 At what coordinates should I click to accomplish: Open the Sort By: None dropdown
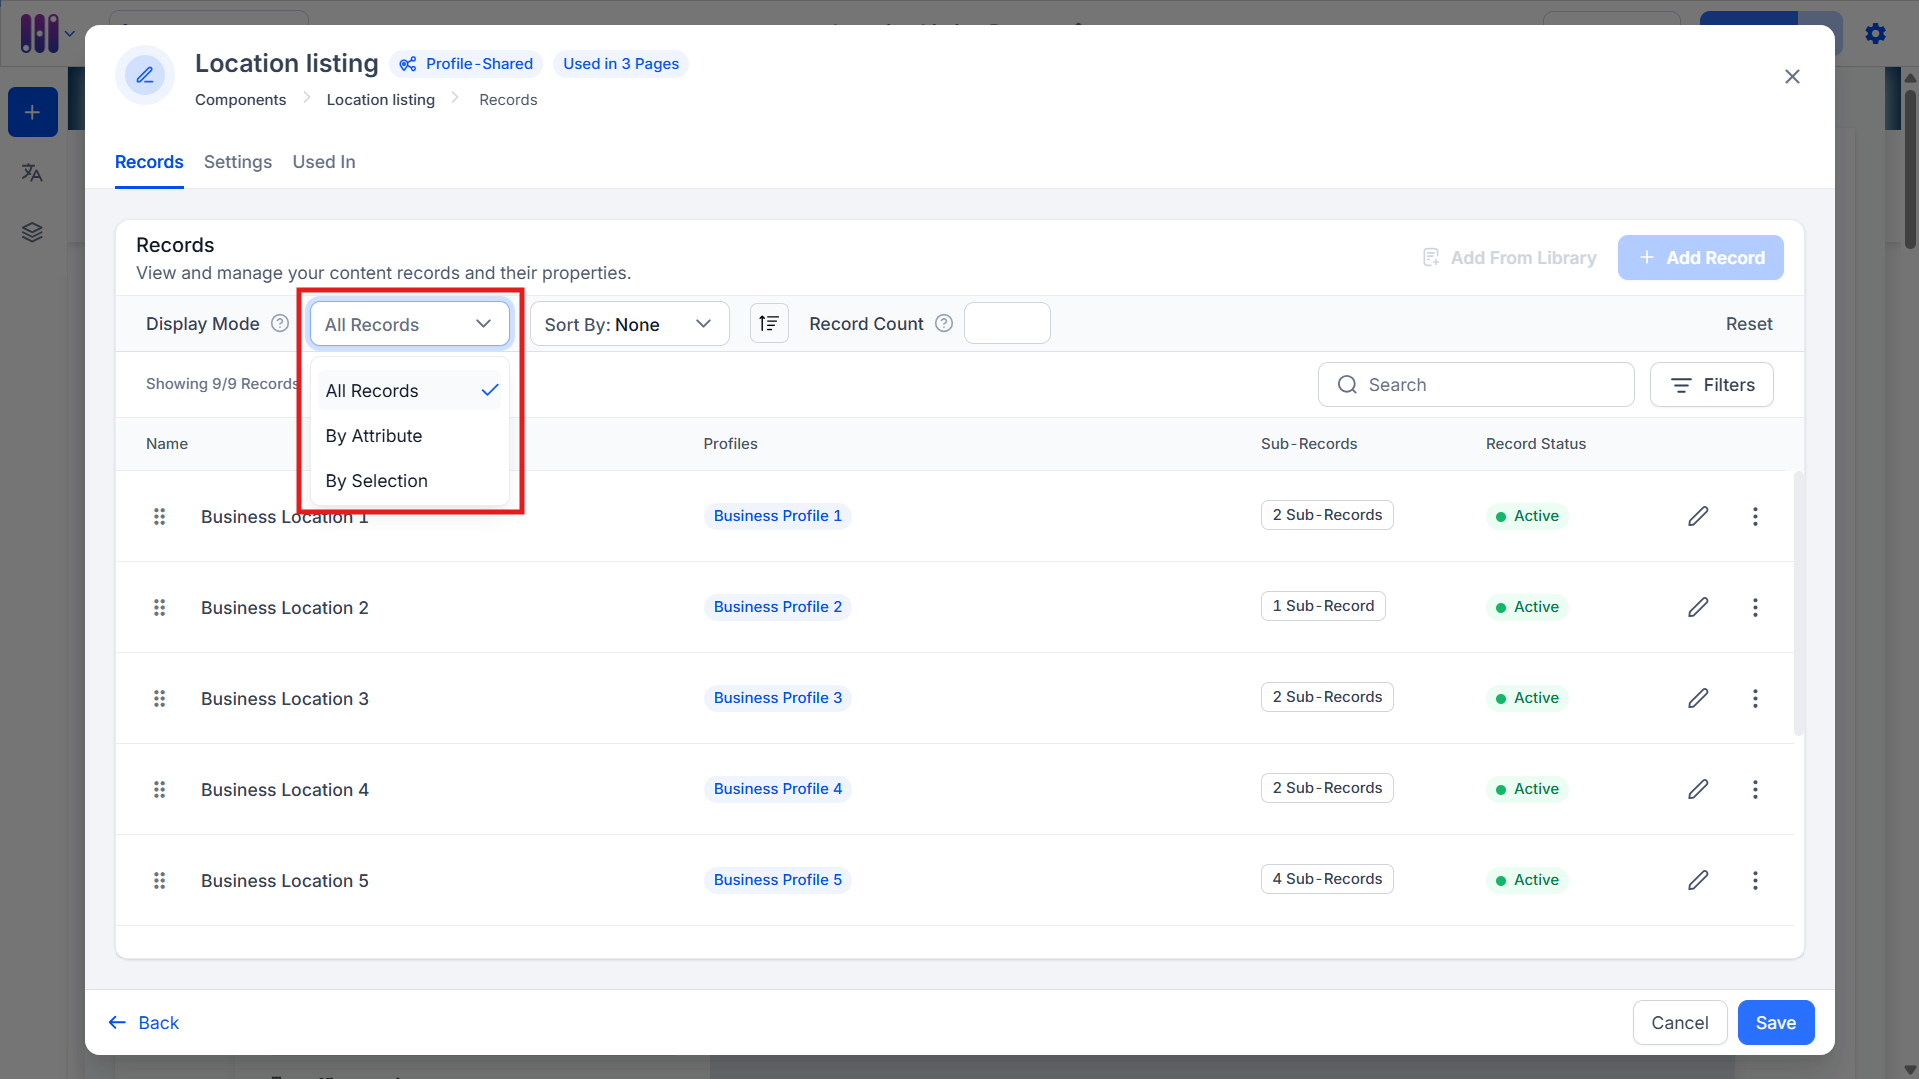(629, 324)
